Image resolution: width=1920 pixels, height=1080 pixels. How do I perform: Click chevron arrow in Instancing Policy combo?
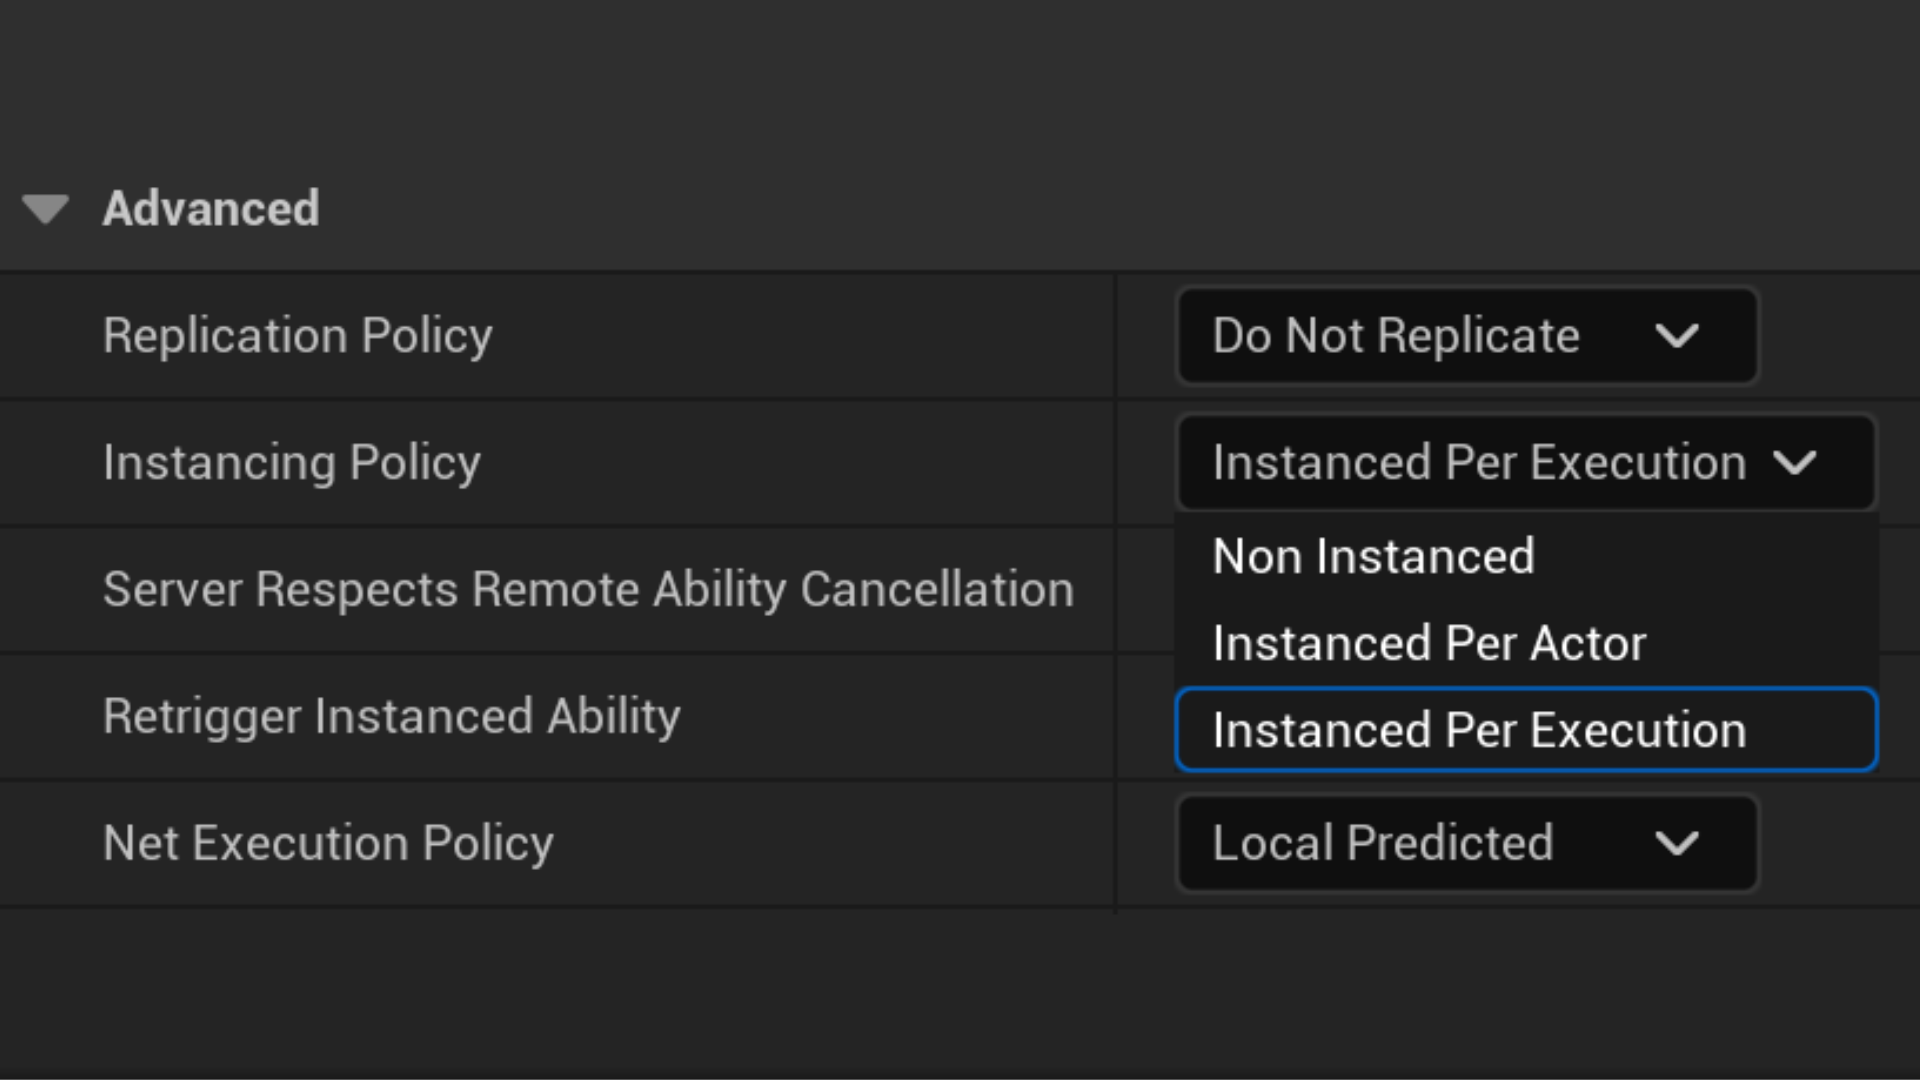(x=1795, y=463)
